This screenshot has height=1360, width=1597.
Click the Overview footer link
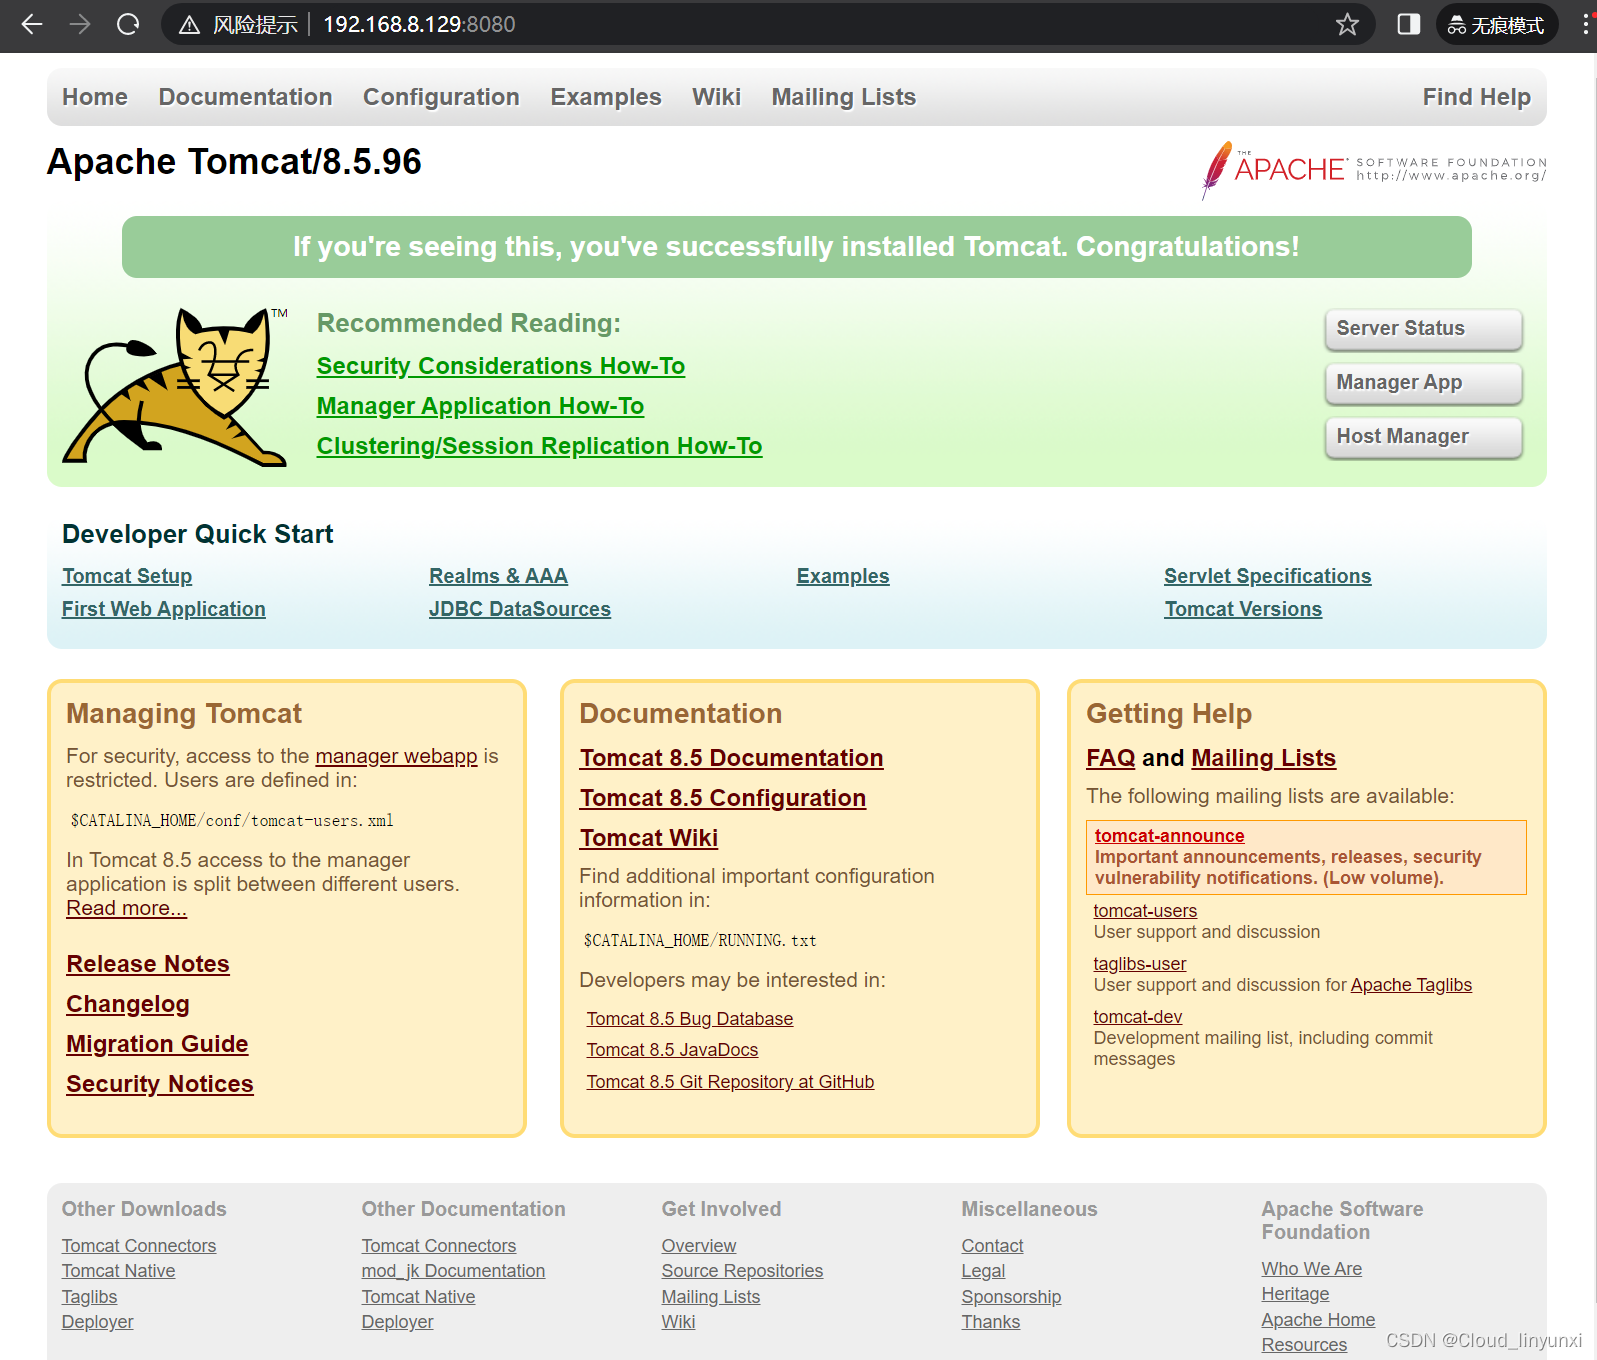pos(698,1246)
